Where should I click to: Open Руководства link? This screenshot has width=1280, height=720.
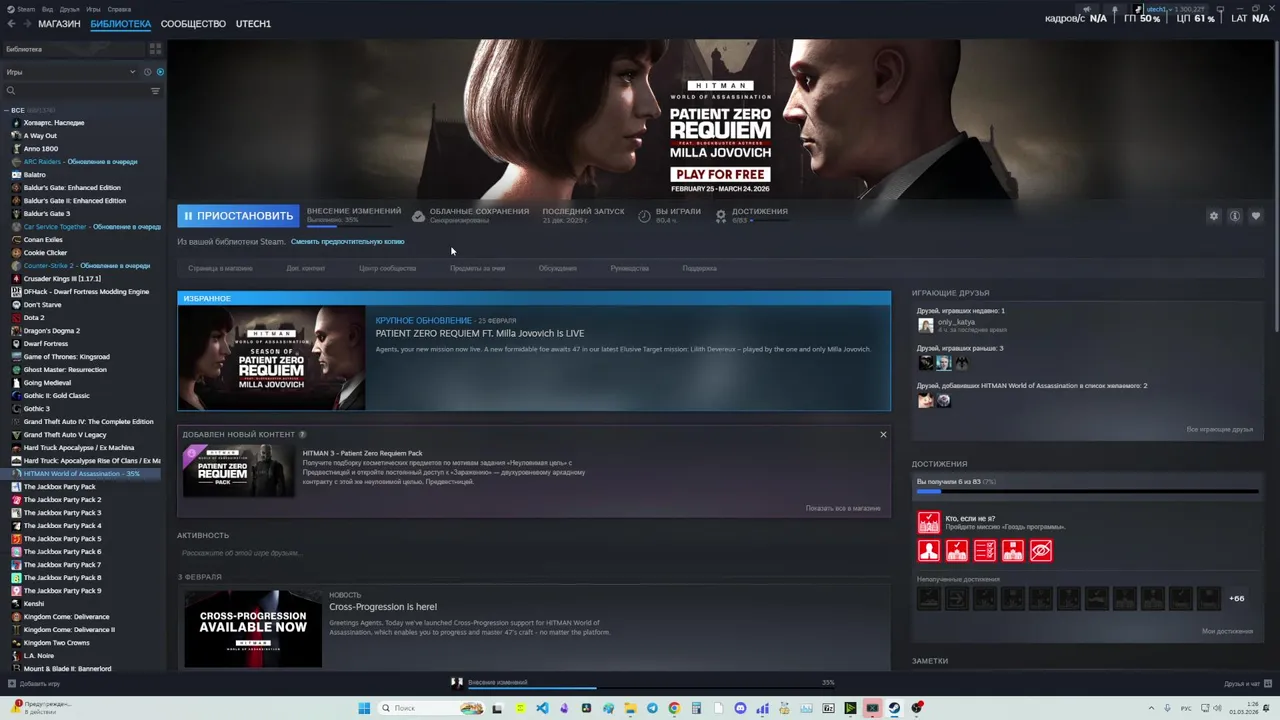pos(629,268)
